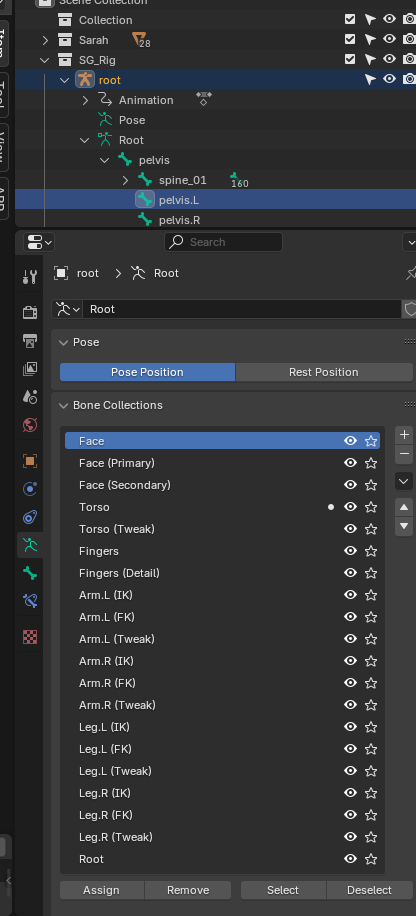Uncheck Collection exclude checkbox
416x916 pixels.
[x=350, y=19]
